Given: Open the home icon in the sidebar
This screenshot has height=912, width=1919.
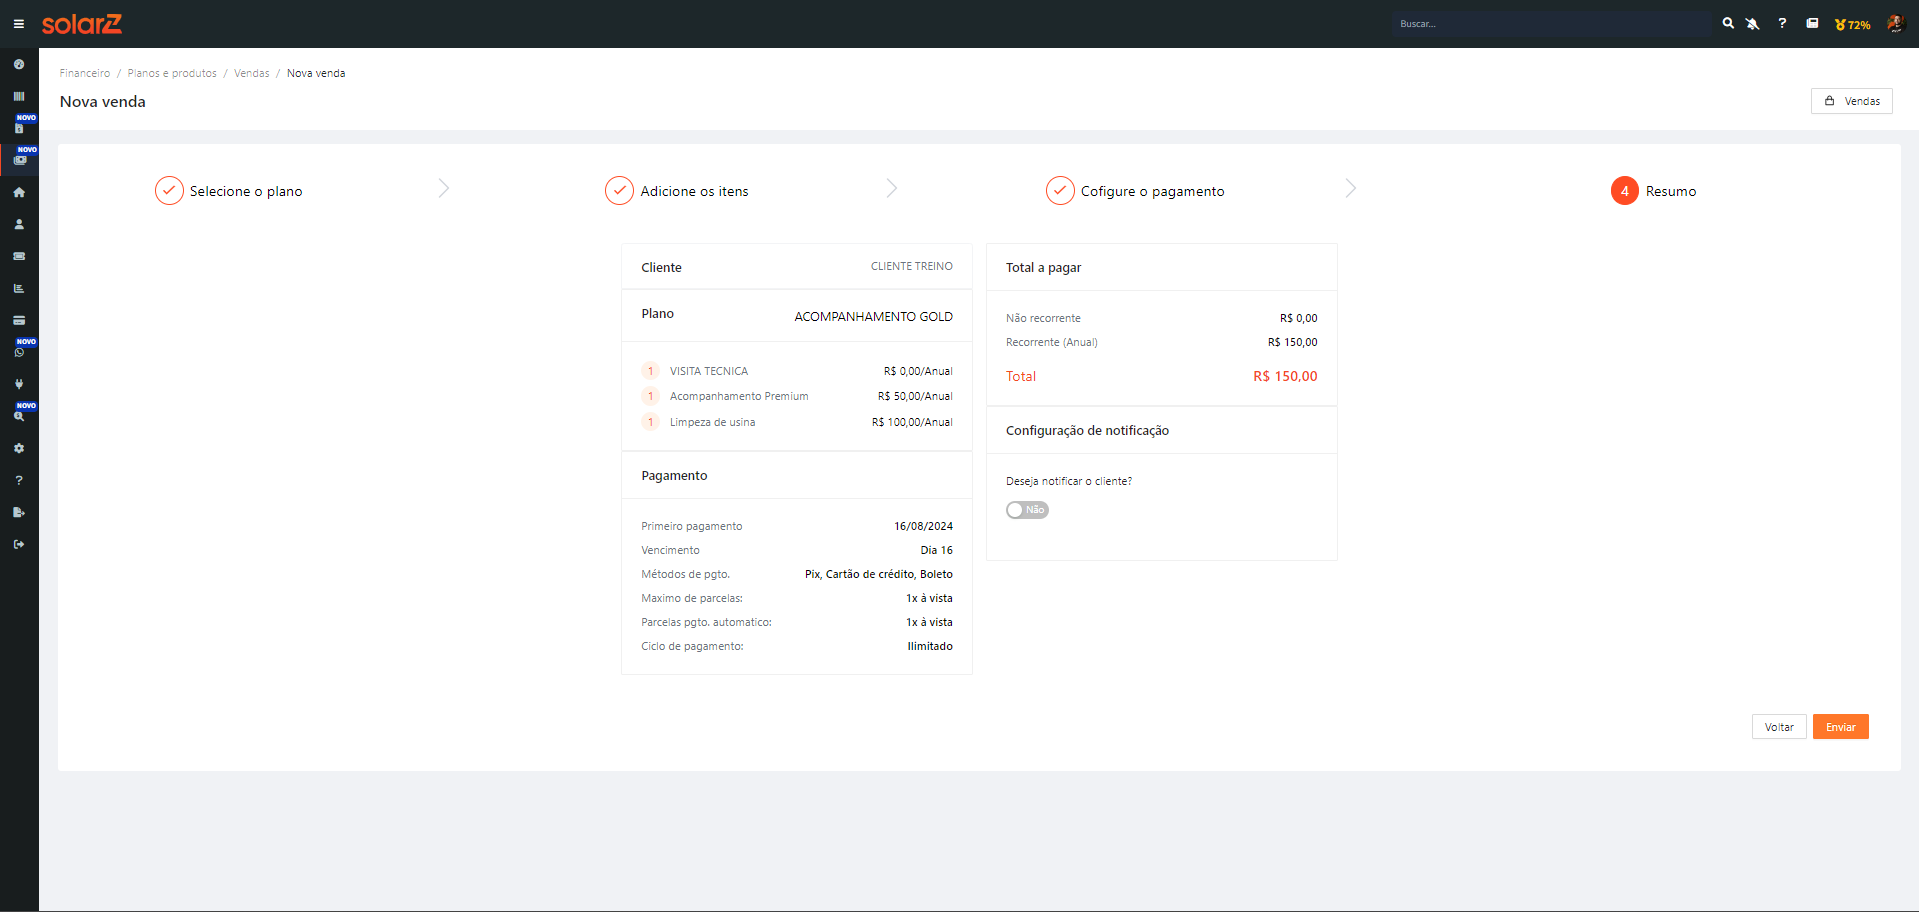Looking at the screenshot, I should pos(19,192).
